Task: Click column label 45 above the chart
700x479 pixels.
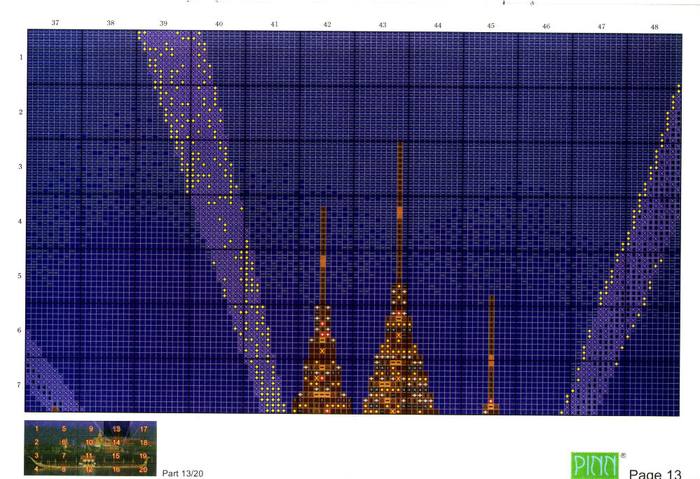Action: pyautogui.click(x=491, y=26)
